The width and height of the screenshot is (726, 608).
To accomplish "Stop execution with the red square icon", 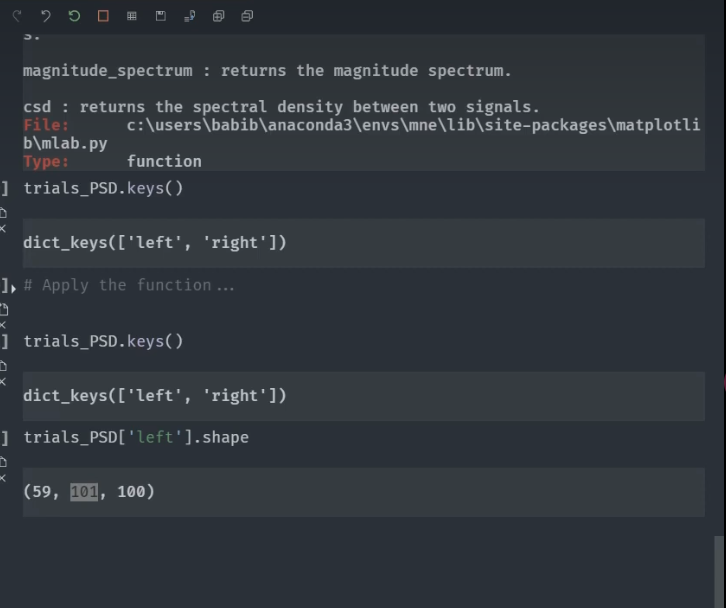I will 103,16.
